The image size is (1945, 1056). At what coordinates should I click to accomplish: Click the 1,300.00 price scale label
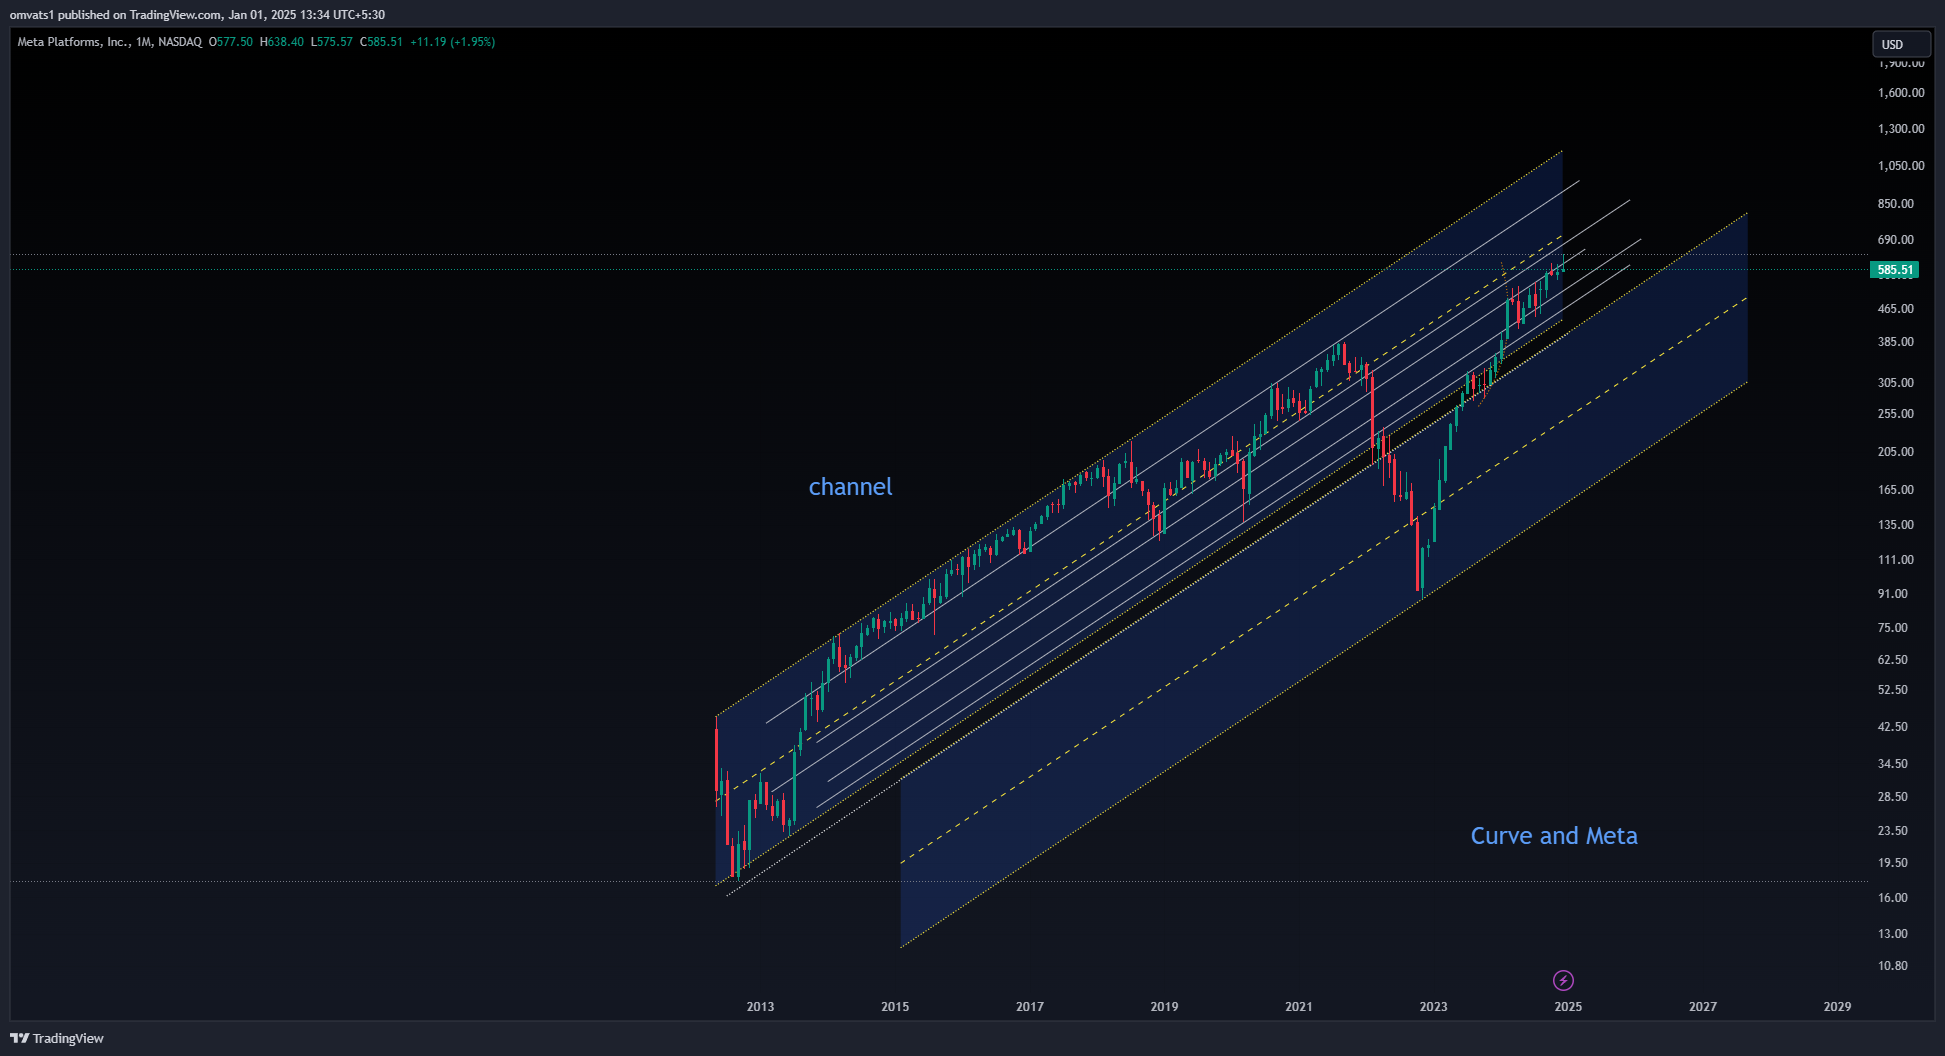point(1901,129)
